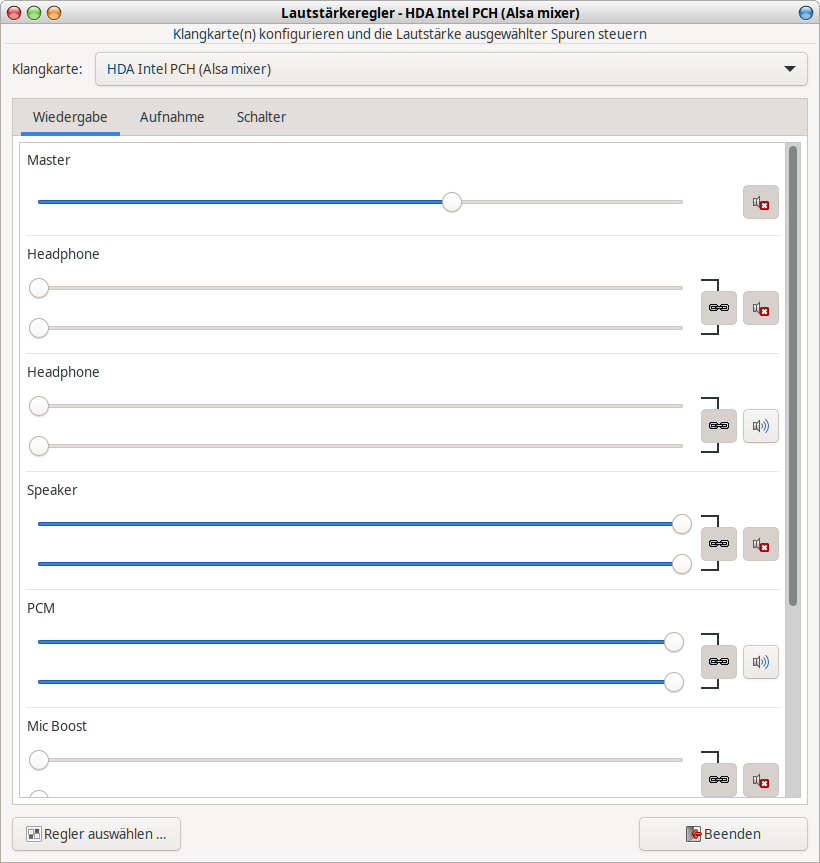Click the second Headphone lower slider handle
Image resolution: width=820 pixels, height=863 pixels.
pos(39,446)
